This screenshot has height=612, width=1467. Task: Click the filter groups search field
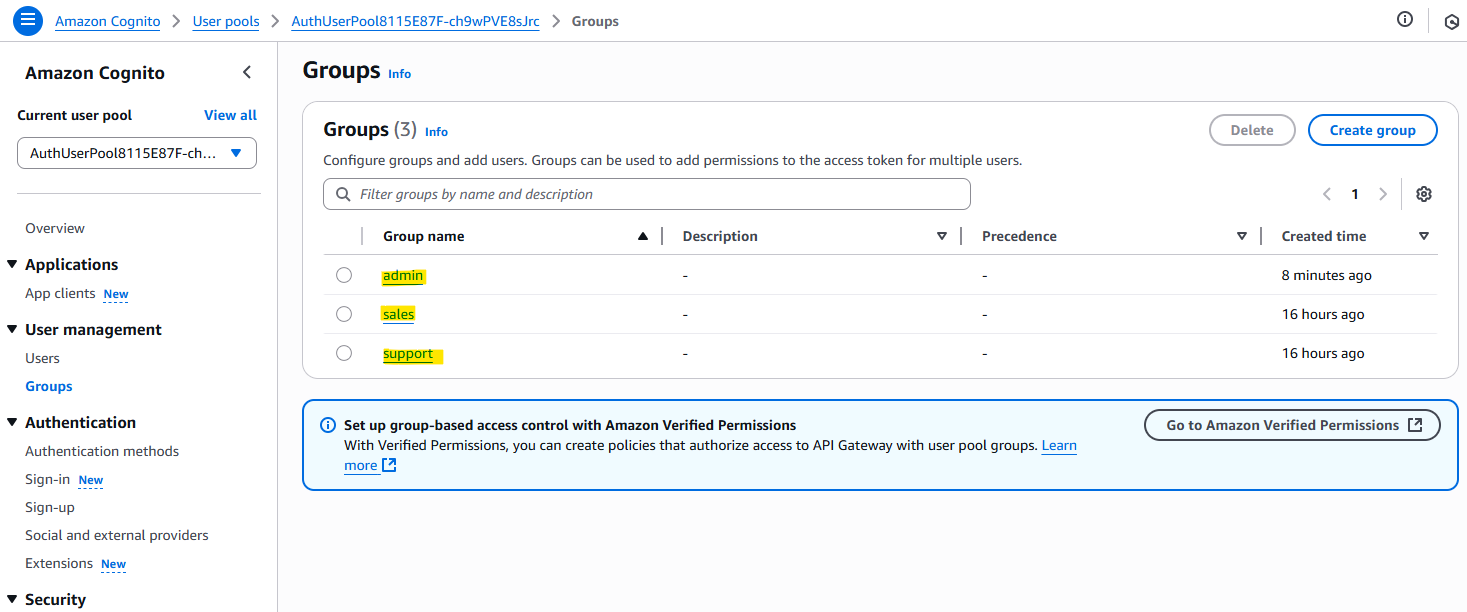(x=646, y=194)
